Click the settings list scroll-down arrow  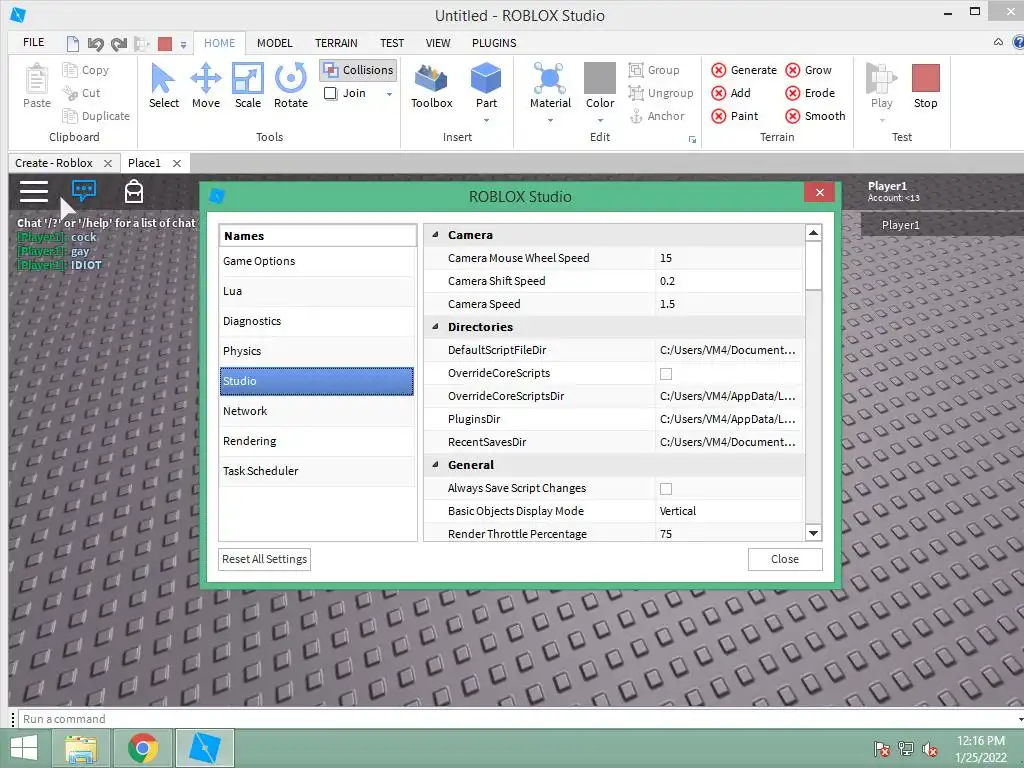pos(813,533)
